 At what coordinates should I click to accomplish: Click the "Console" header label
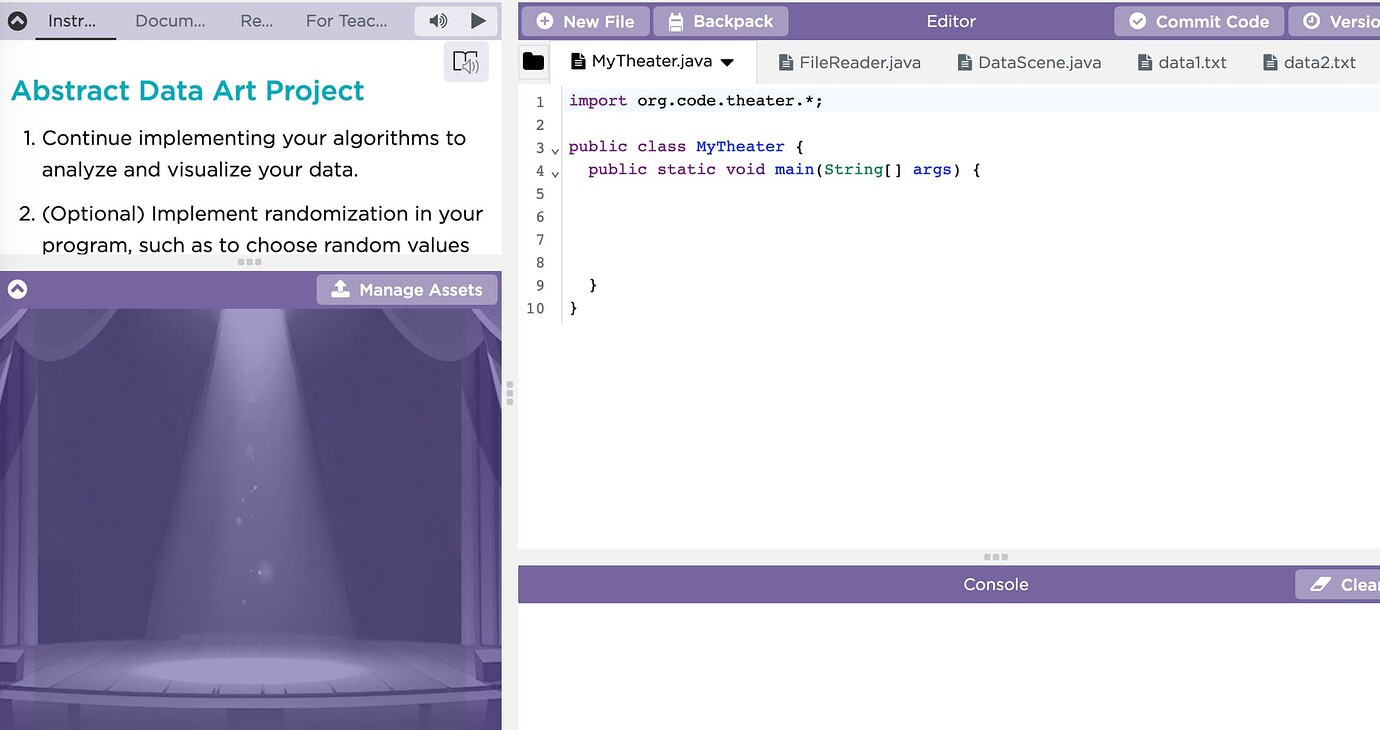tap(996, 585)
